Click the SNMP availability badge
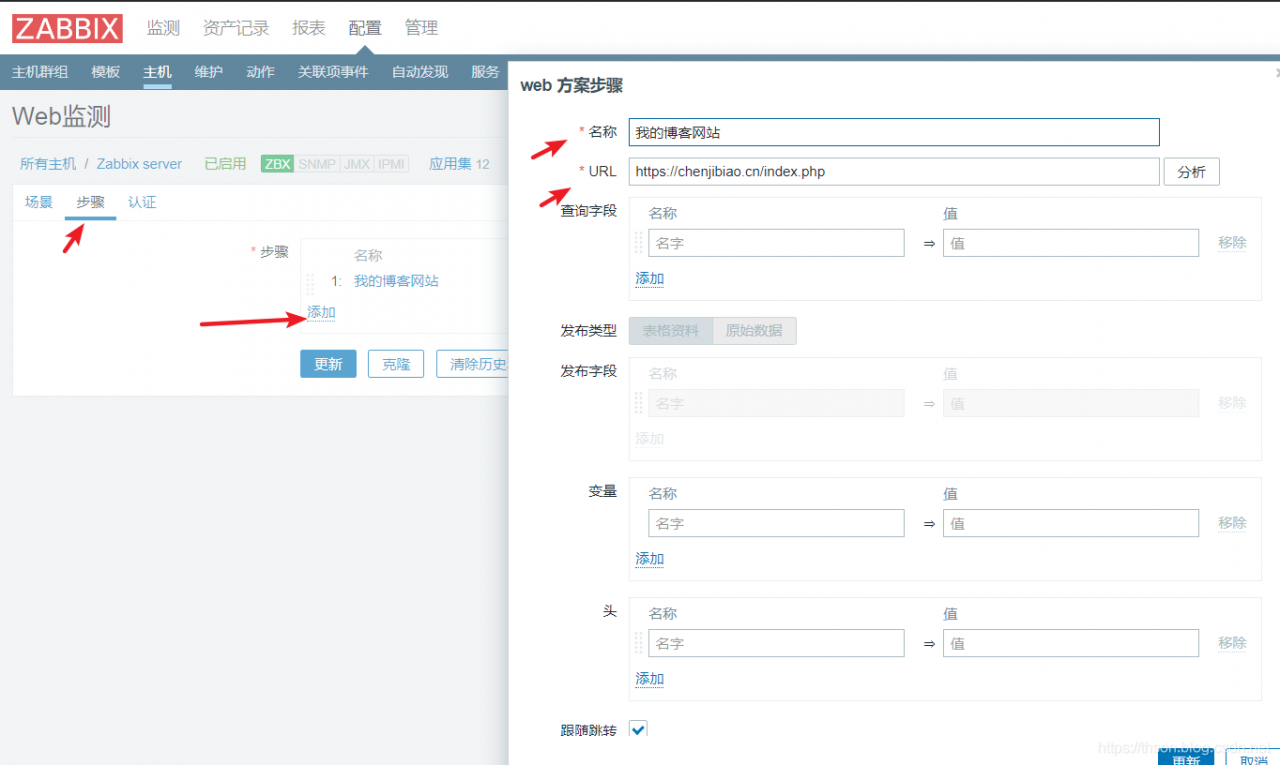Screen dimensions: 1280x765 [317, 164]
